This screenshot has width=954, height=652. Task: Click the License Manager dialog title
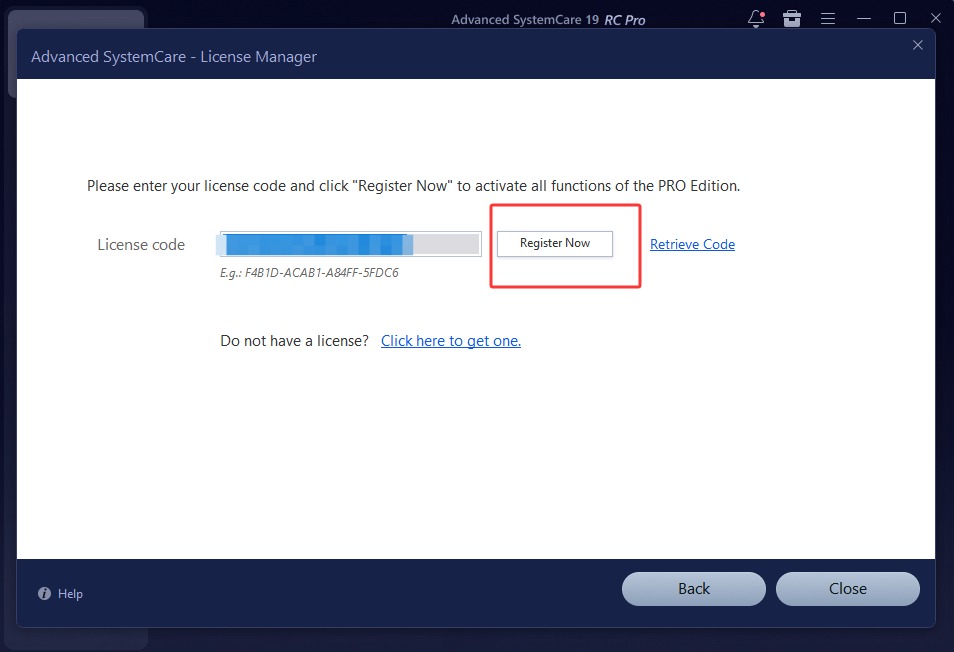(174, 57)
